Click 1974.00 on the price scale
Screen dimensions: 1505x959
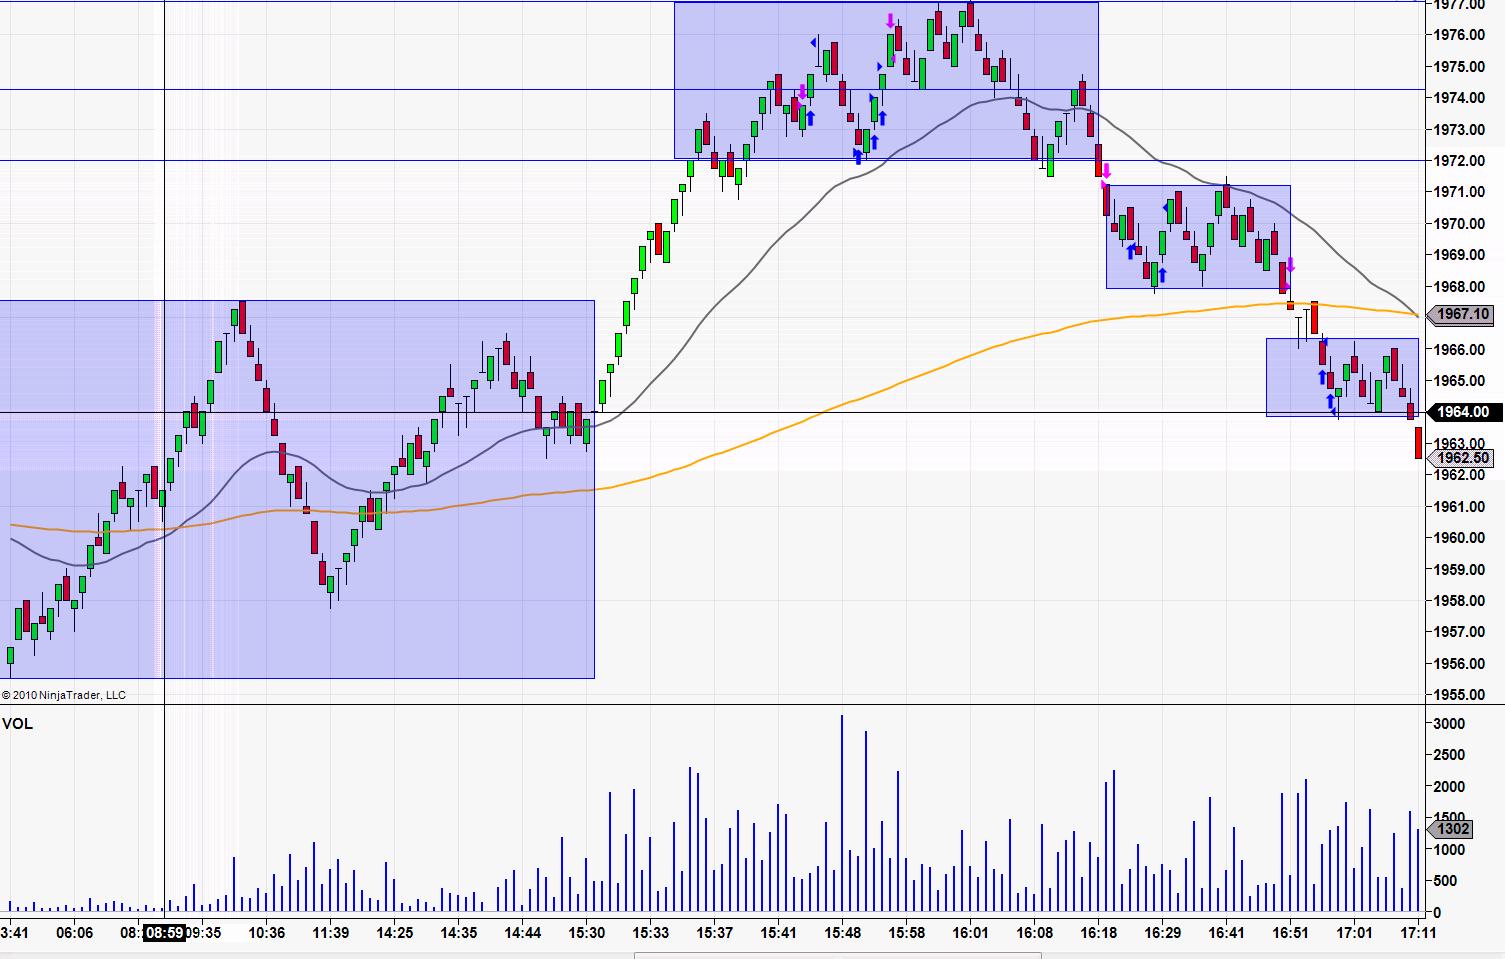coord(1459,98)
